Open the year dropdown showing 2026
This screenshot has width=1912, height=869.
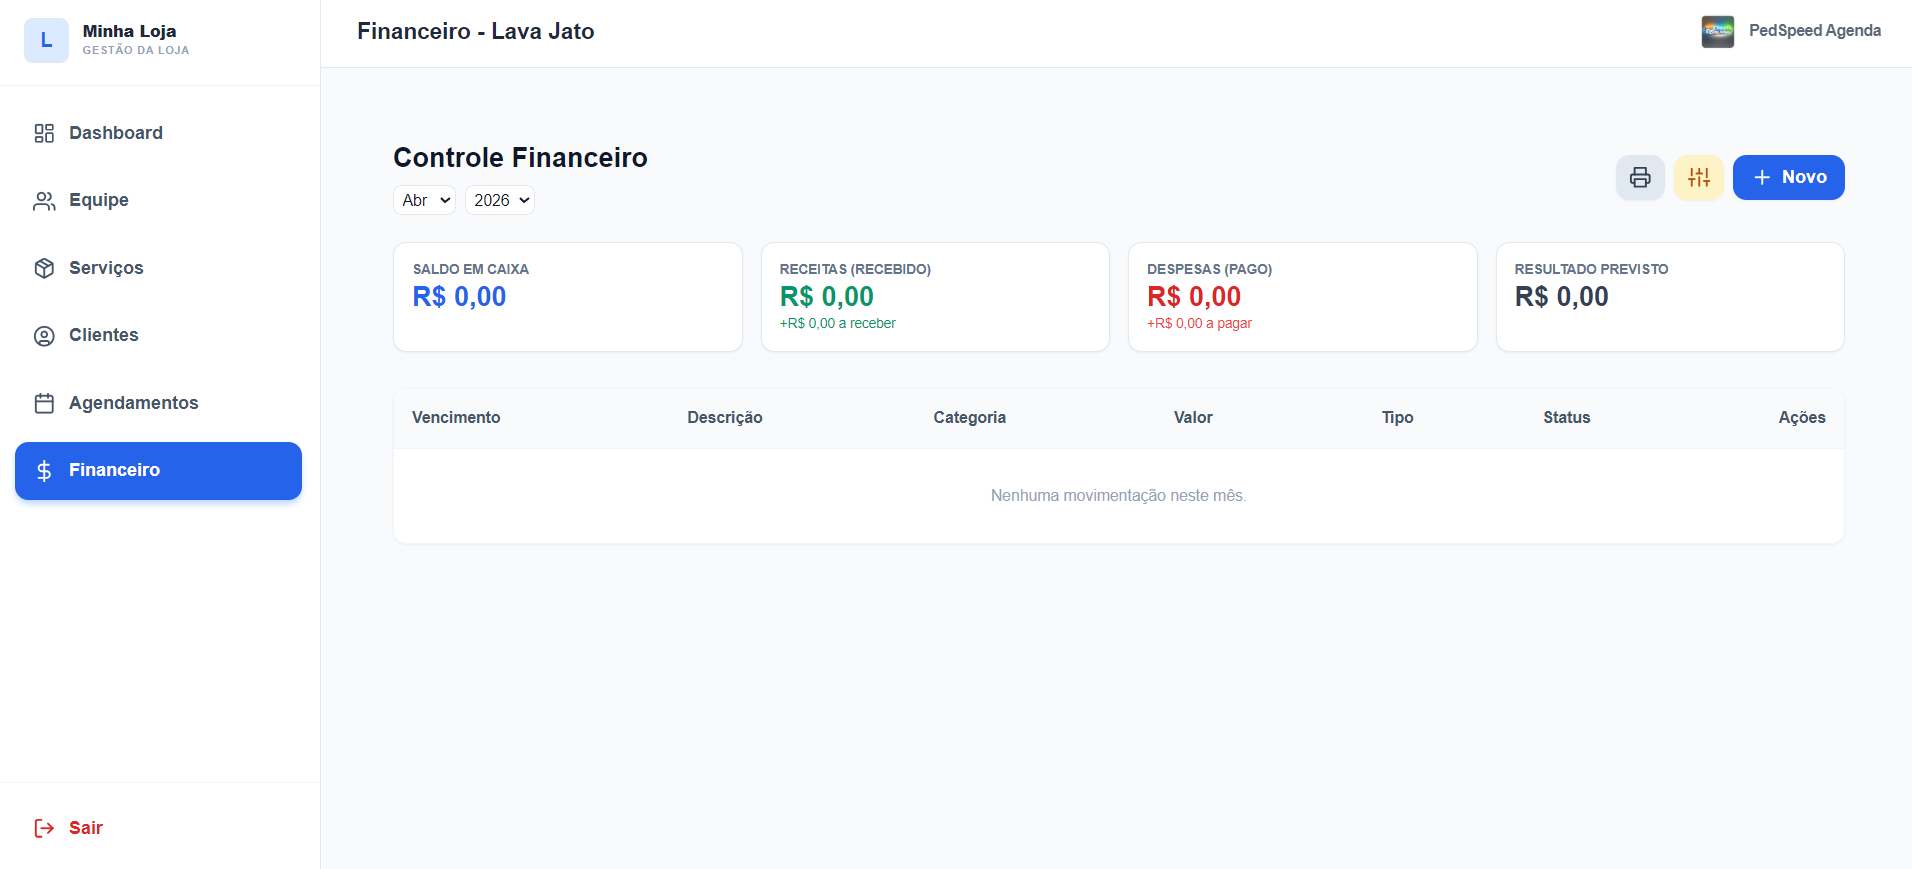click(500, 200)
